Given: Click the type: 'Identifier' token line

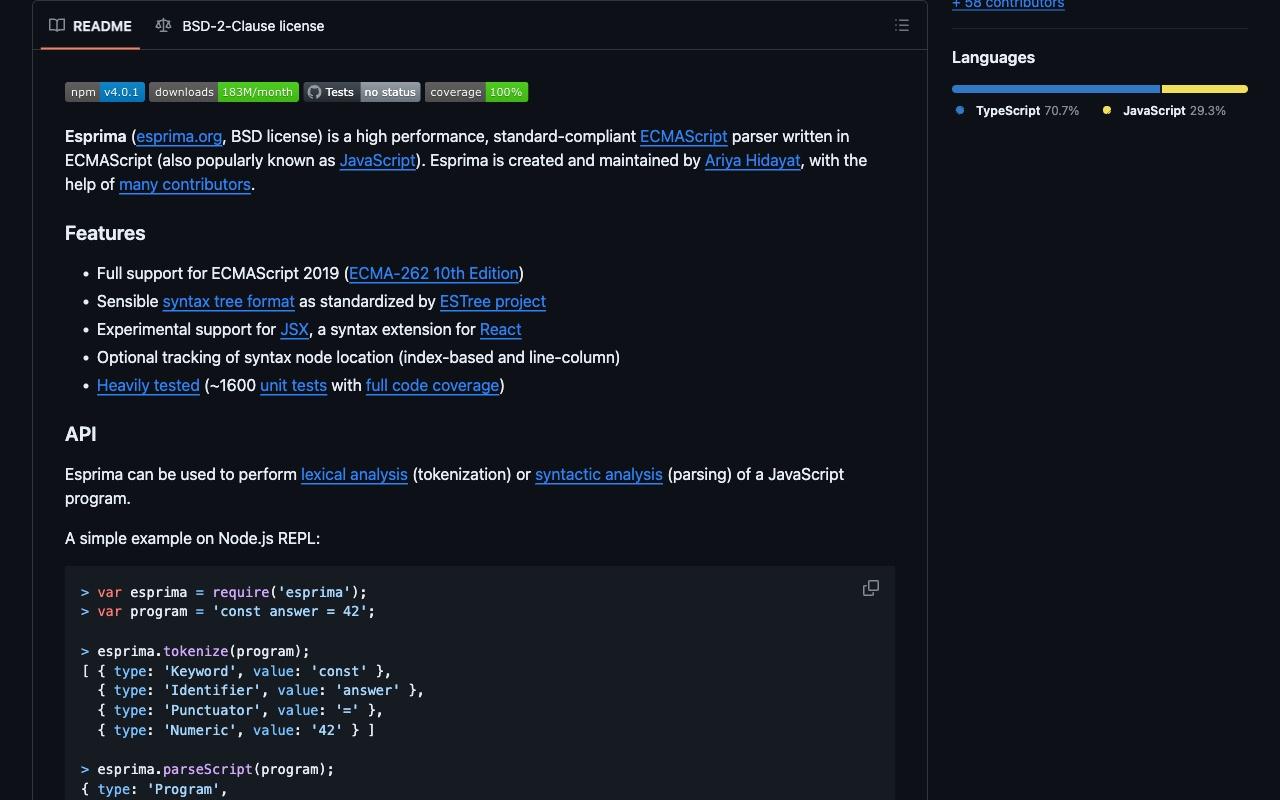Looking at the screenshot, I should (x=260, y=690).
